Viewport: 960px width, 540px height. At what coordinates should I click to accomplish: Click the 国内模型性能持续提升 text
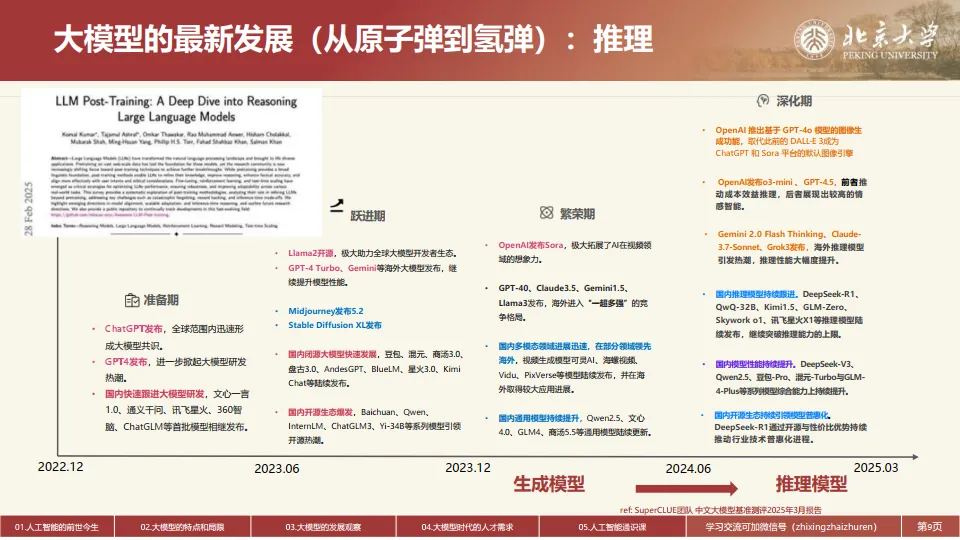click(755, 364)
